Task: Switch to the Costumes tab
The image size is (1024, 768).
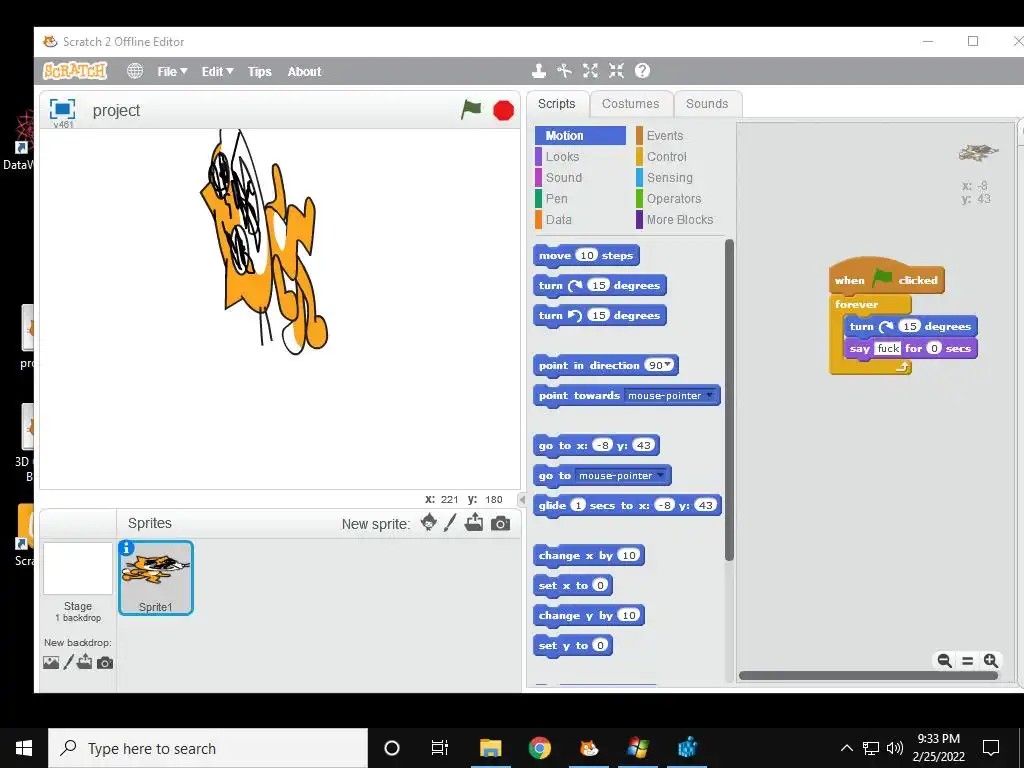Action: click(x=630, y=104)
